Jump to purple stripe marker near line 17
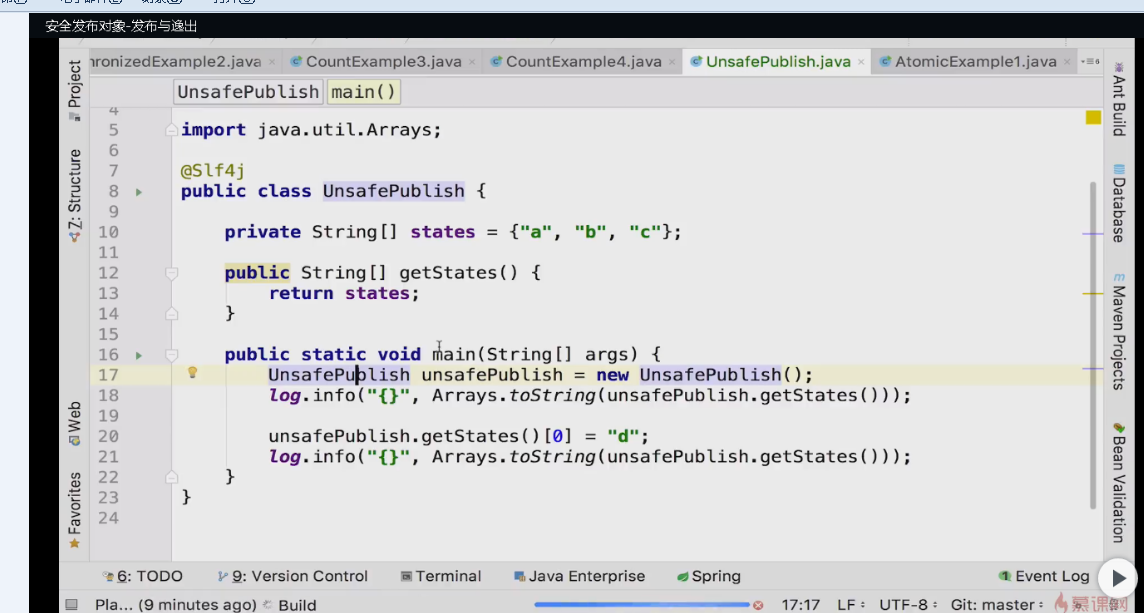The width and height of the screenshot is (1144, 613). pos(1092,369)
